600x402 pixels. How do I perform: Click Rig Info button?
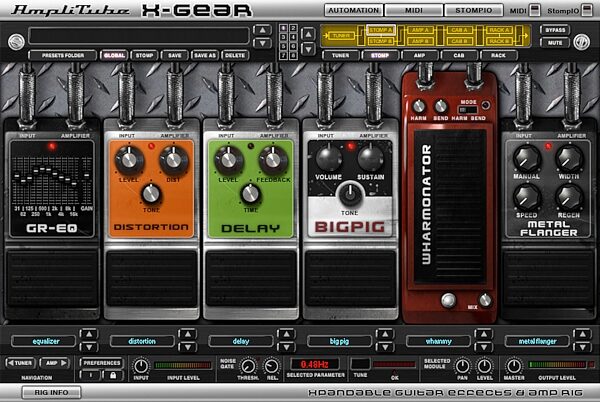pyautogui.click(x=51, y=392)
